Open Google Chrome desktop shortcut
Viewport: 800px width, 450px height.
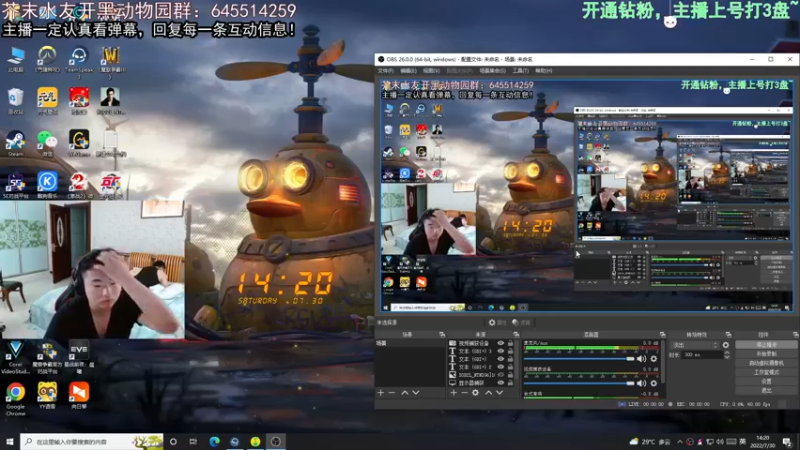click(x=16, y=399)
